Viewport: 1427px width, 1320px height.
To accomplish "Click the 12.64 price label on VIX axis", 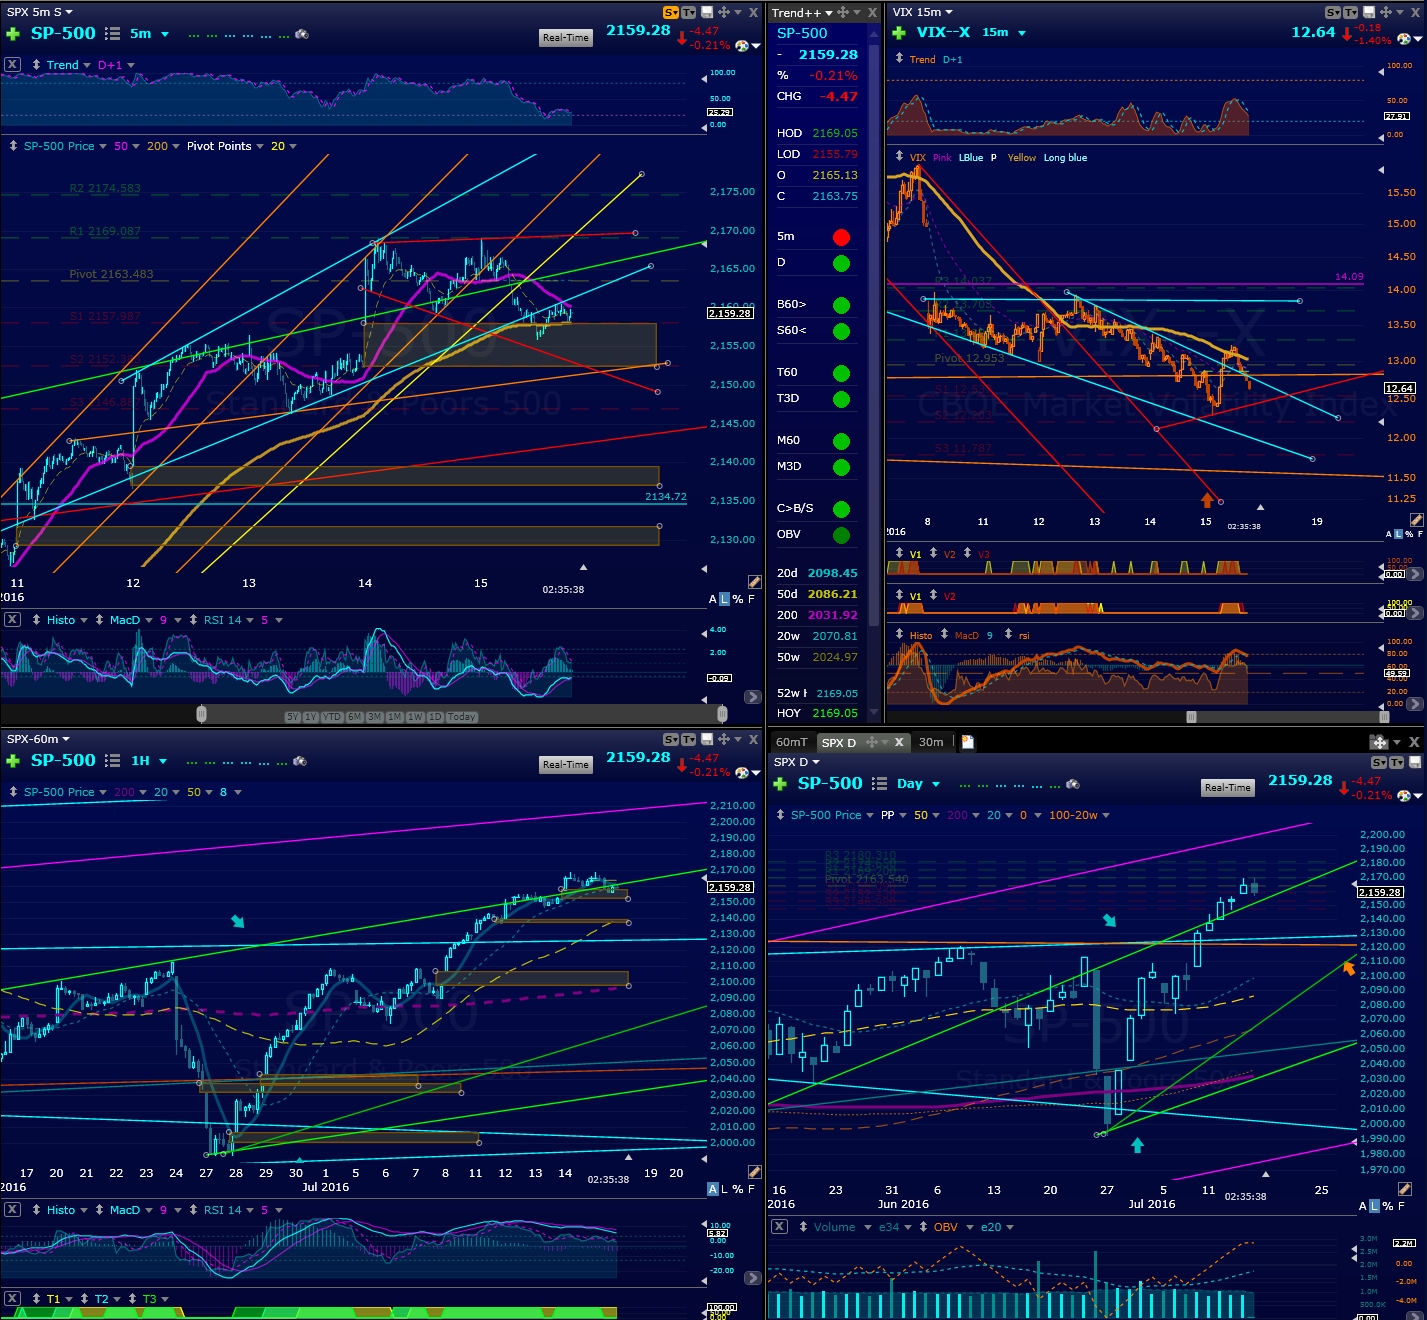I will (1399, 388).
